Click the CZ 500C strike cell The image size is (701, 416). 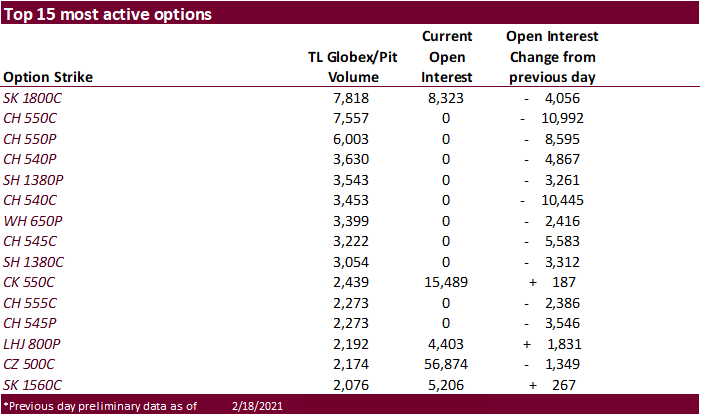coord(31,364)
